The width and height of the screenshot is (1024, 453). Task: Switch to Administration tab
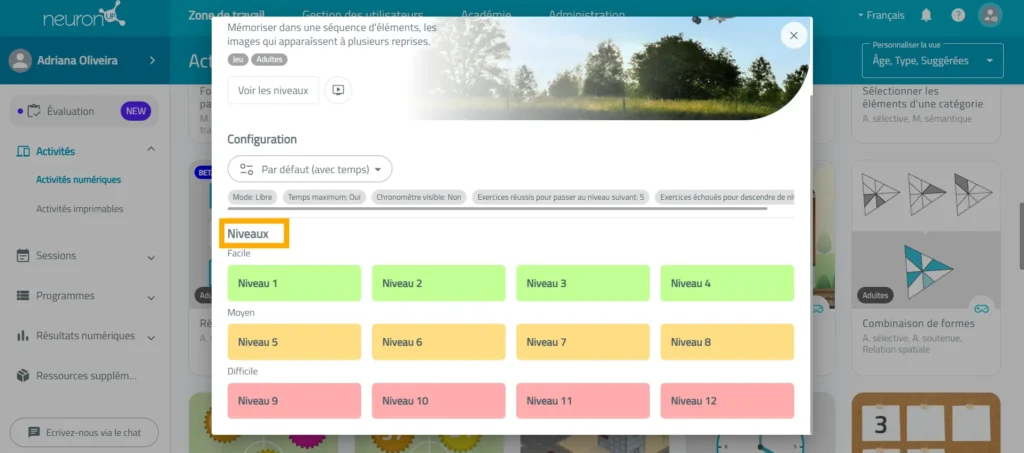tap(586, 14)
